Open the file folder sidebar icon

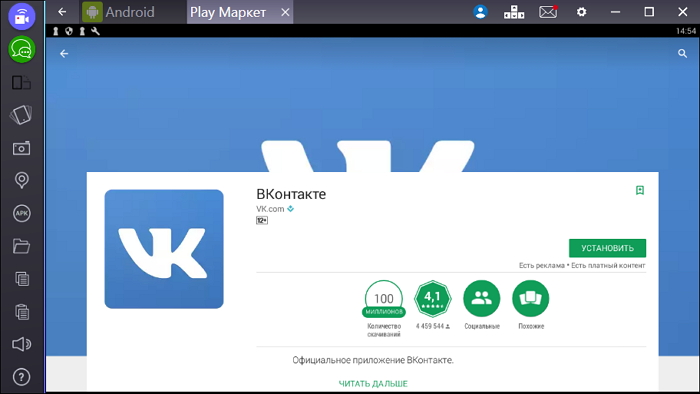(21, 246)
